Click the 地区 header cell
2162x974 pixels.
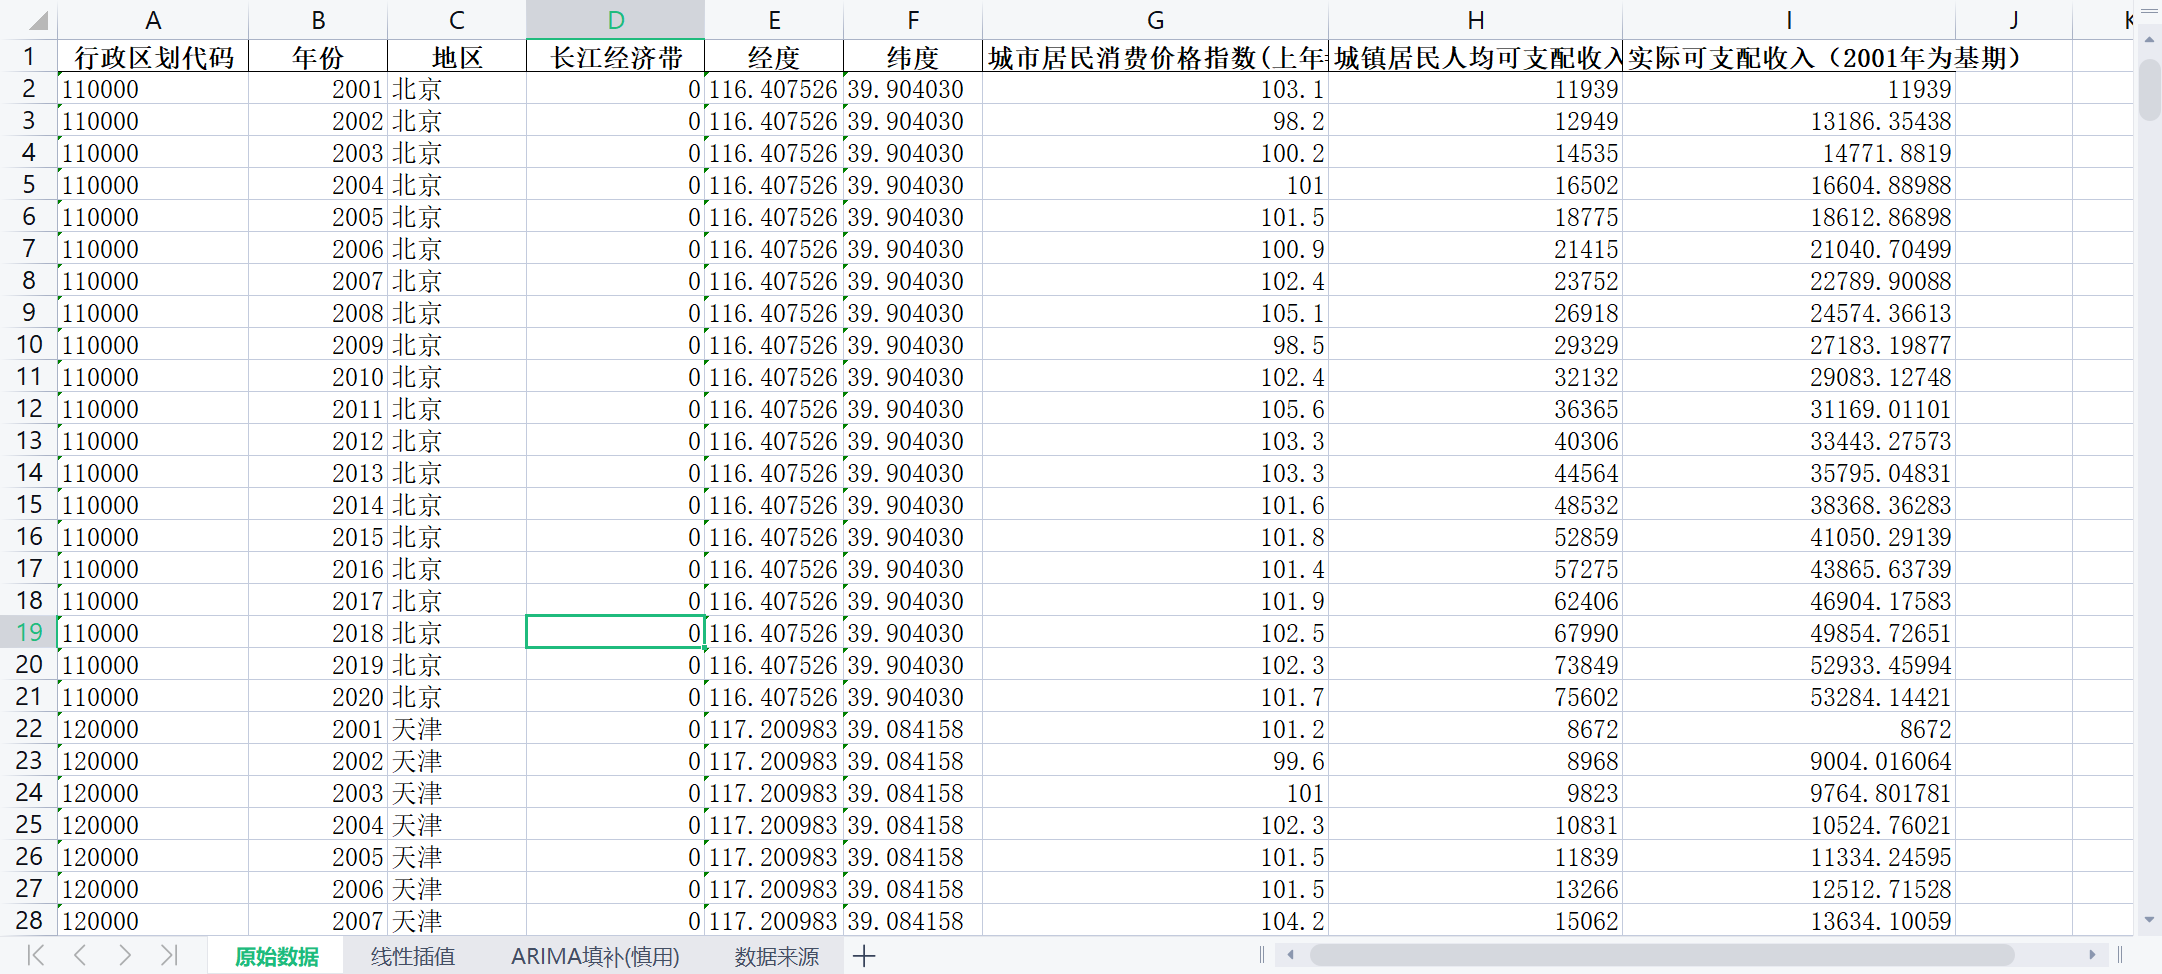point(457,57)
